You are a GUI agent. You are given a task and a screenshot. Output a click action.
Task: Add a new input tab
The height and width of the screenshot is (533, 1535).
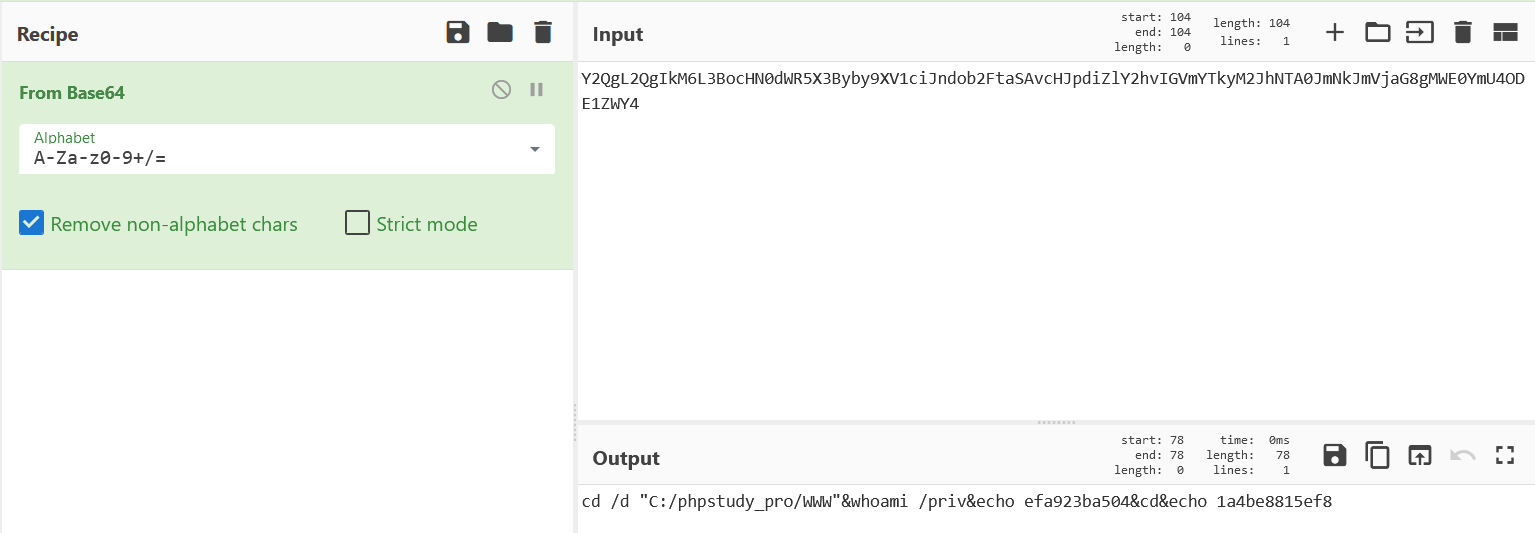pos(1335,32)
